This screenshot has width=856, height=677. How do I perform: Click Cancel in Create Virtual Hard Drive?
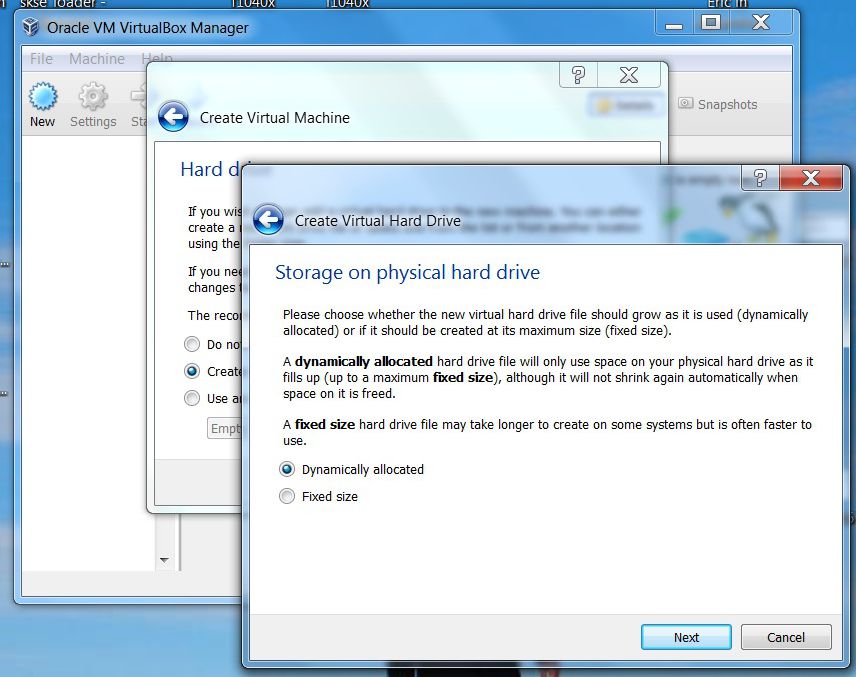[x=786, y=637]
